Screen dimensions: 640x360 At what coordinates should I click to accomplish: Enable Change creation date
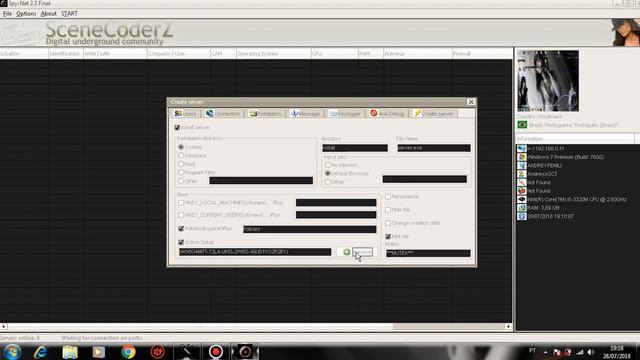[388, 223]
